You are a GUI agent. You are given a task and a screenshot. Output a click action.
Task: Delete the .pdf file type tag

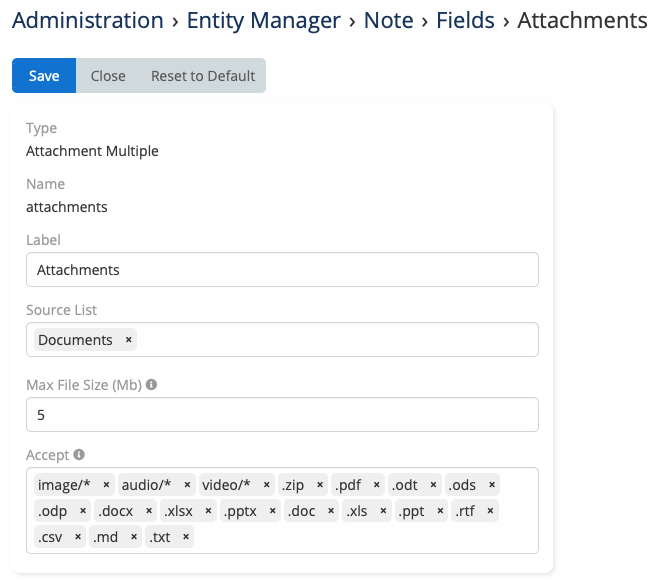pyautogui.click(x=377, y=485)
